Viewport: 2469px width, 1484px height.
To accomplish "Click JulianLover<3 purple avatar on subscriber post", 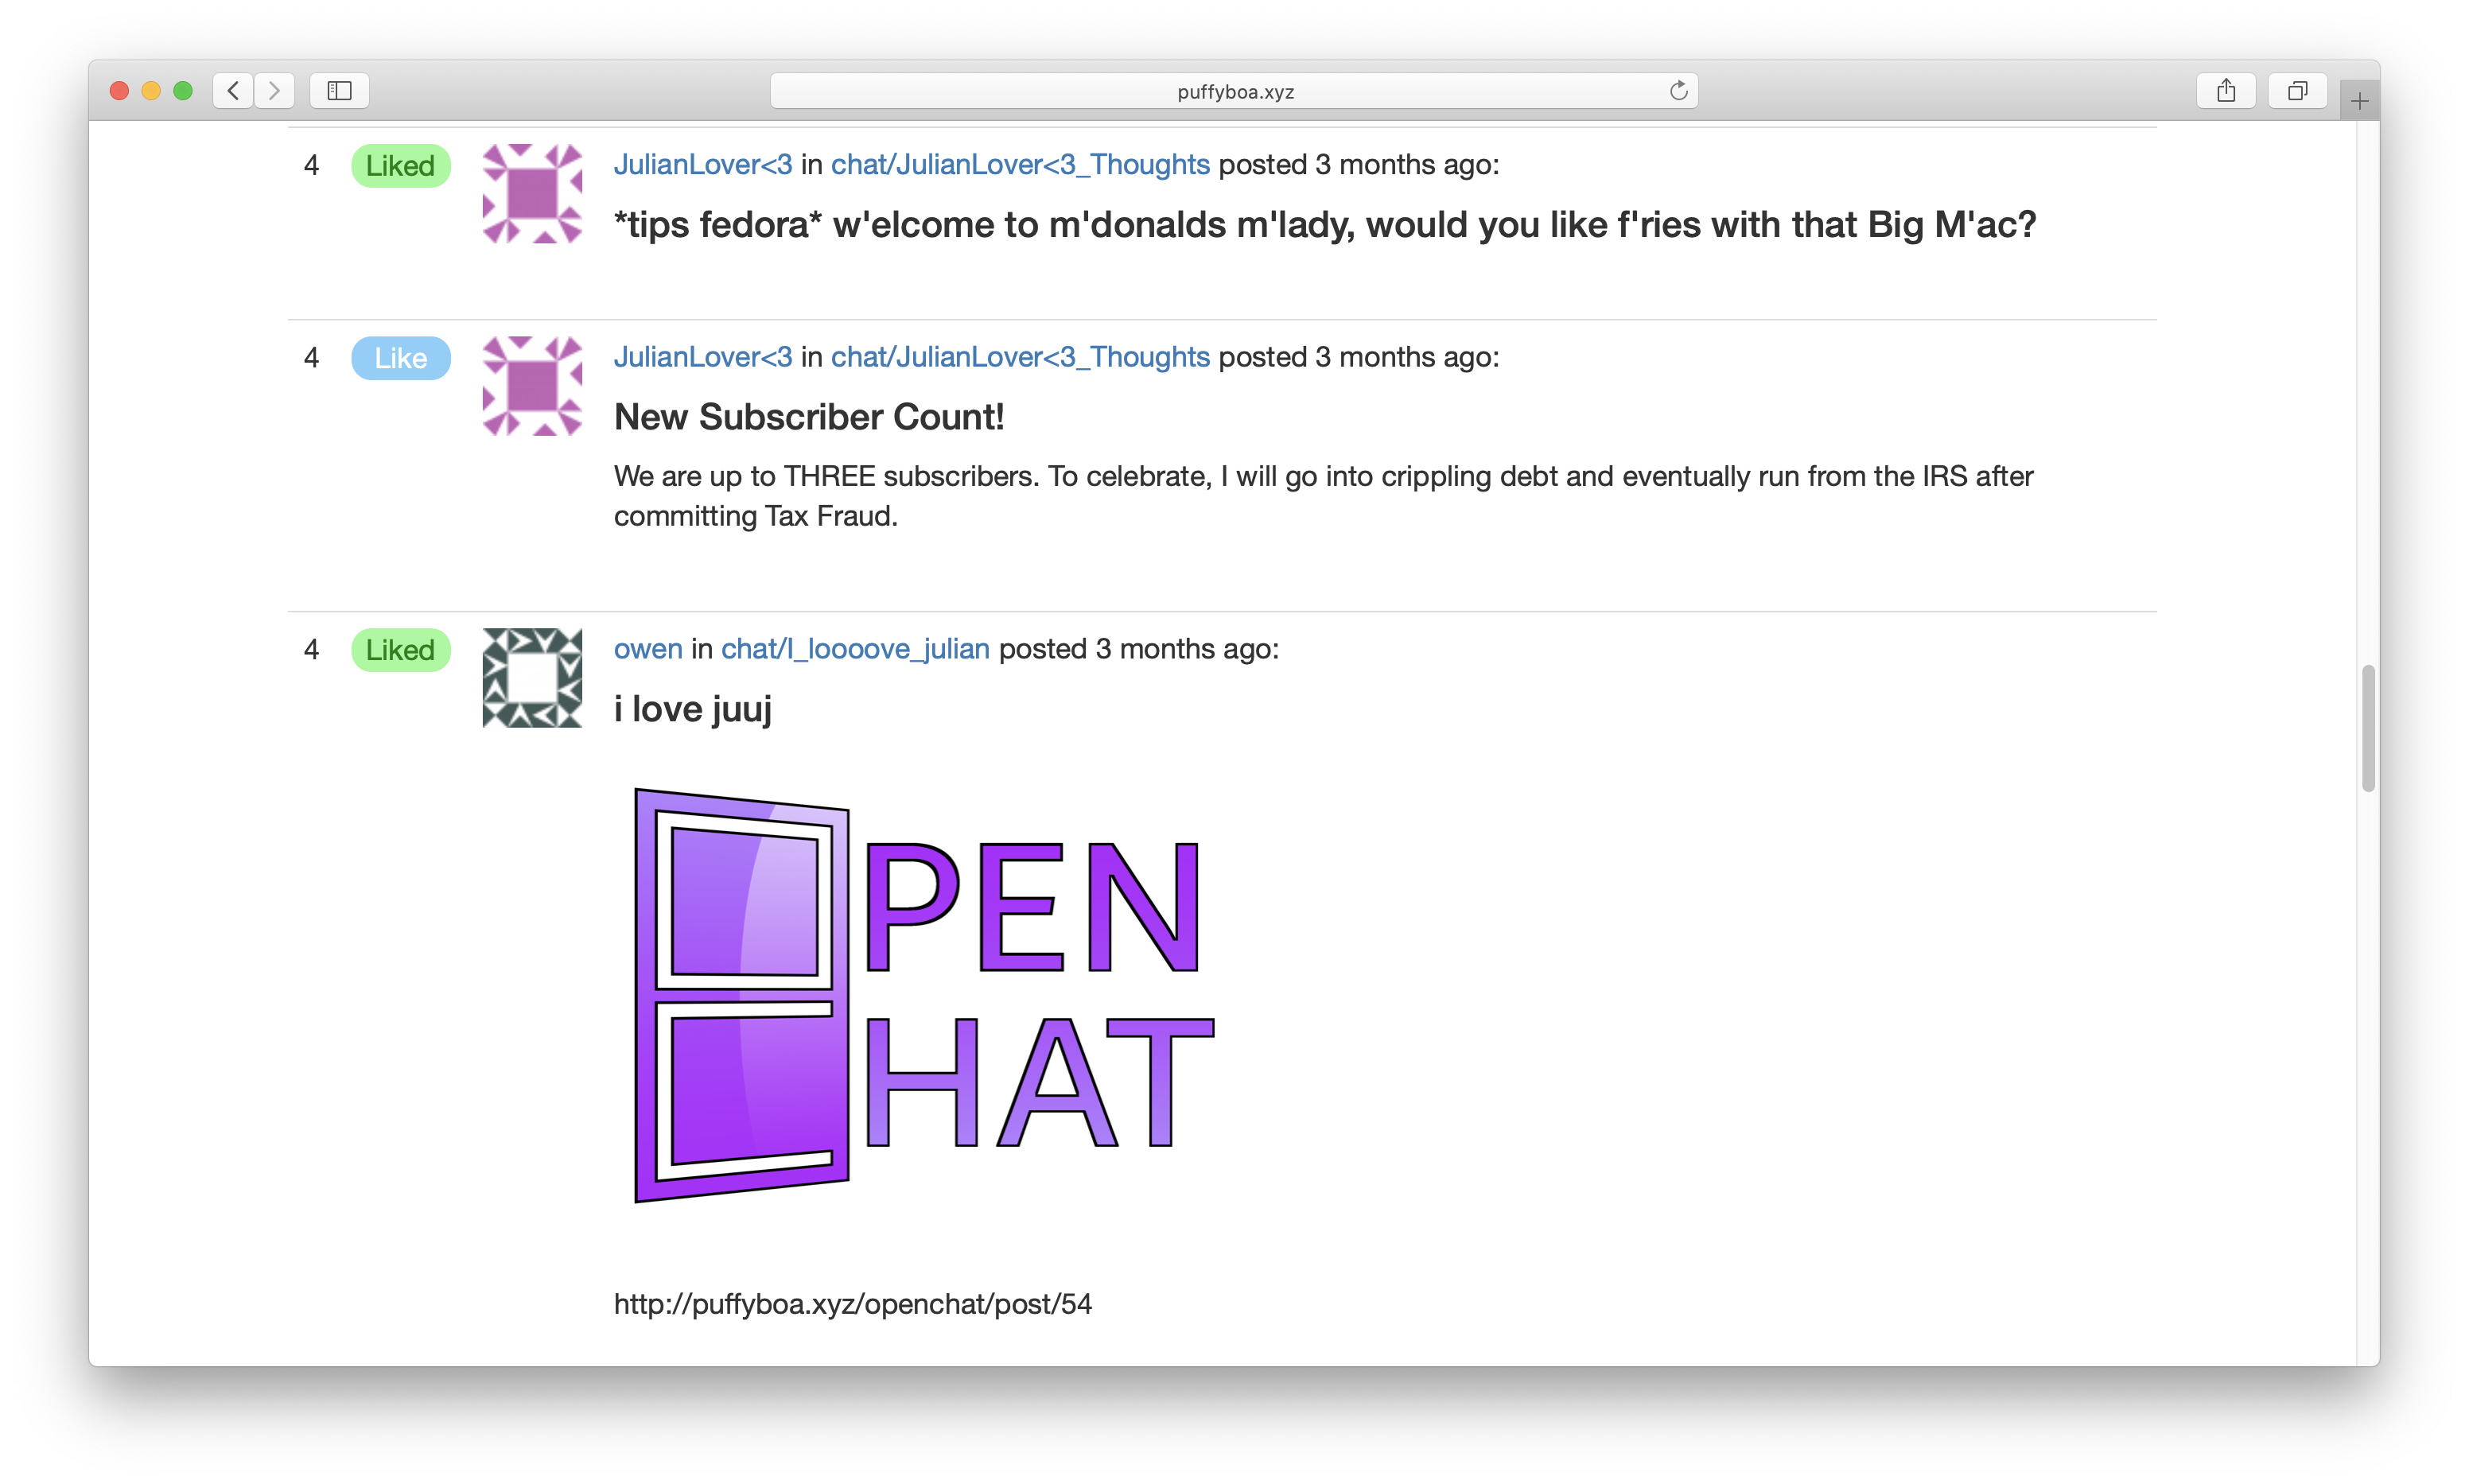I will point(532,386).
